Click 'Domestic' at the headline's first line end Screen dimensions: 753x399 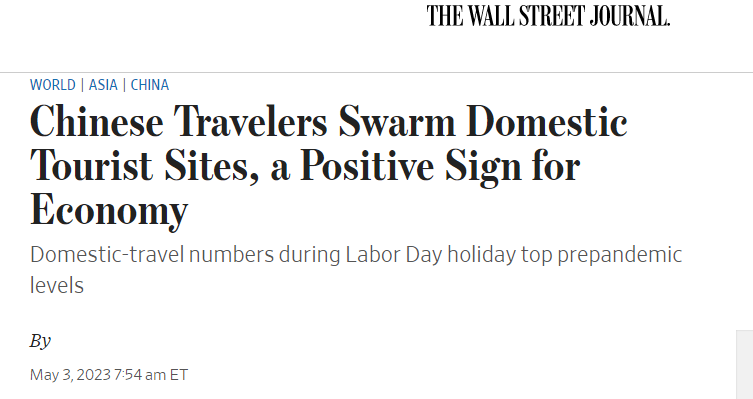coord(547,122)
